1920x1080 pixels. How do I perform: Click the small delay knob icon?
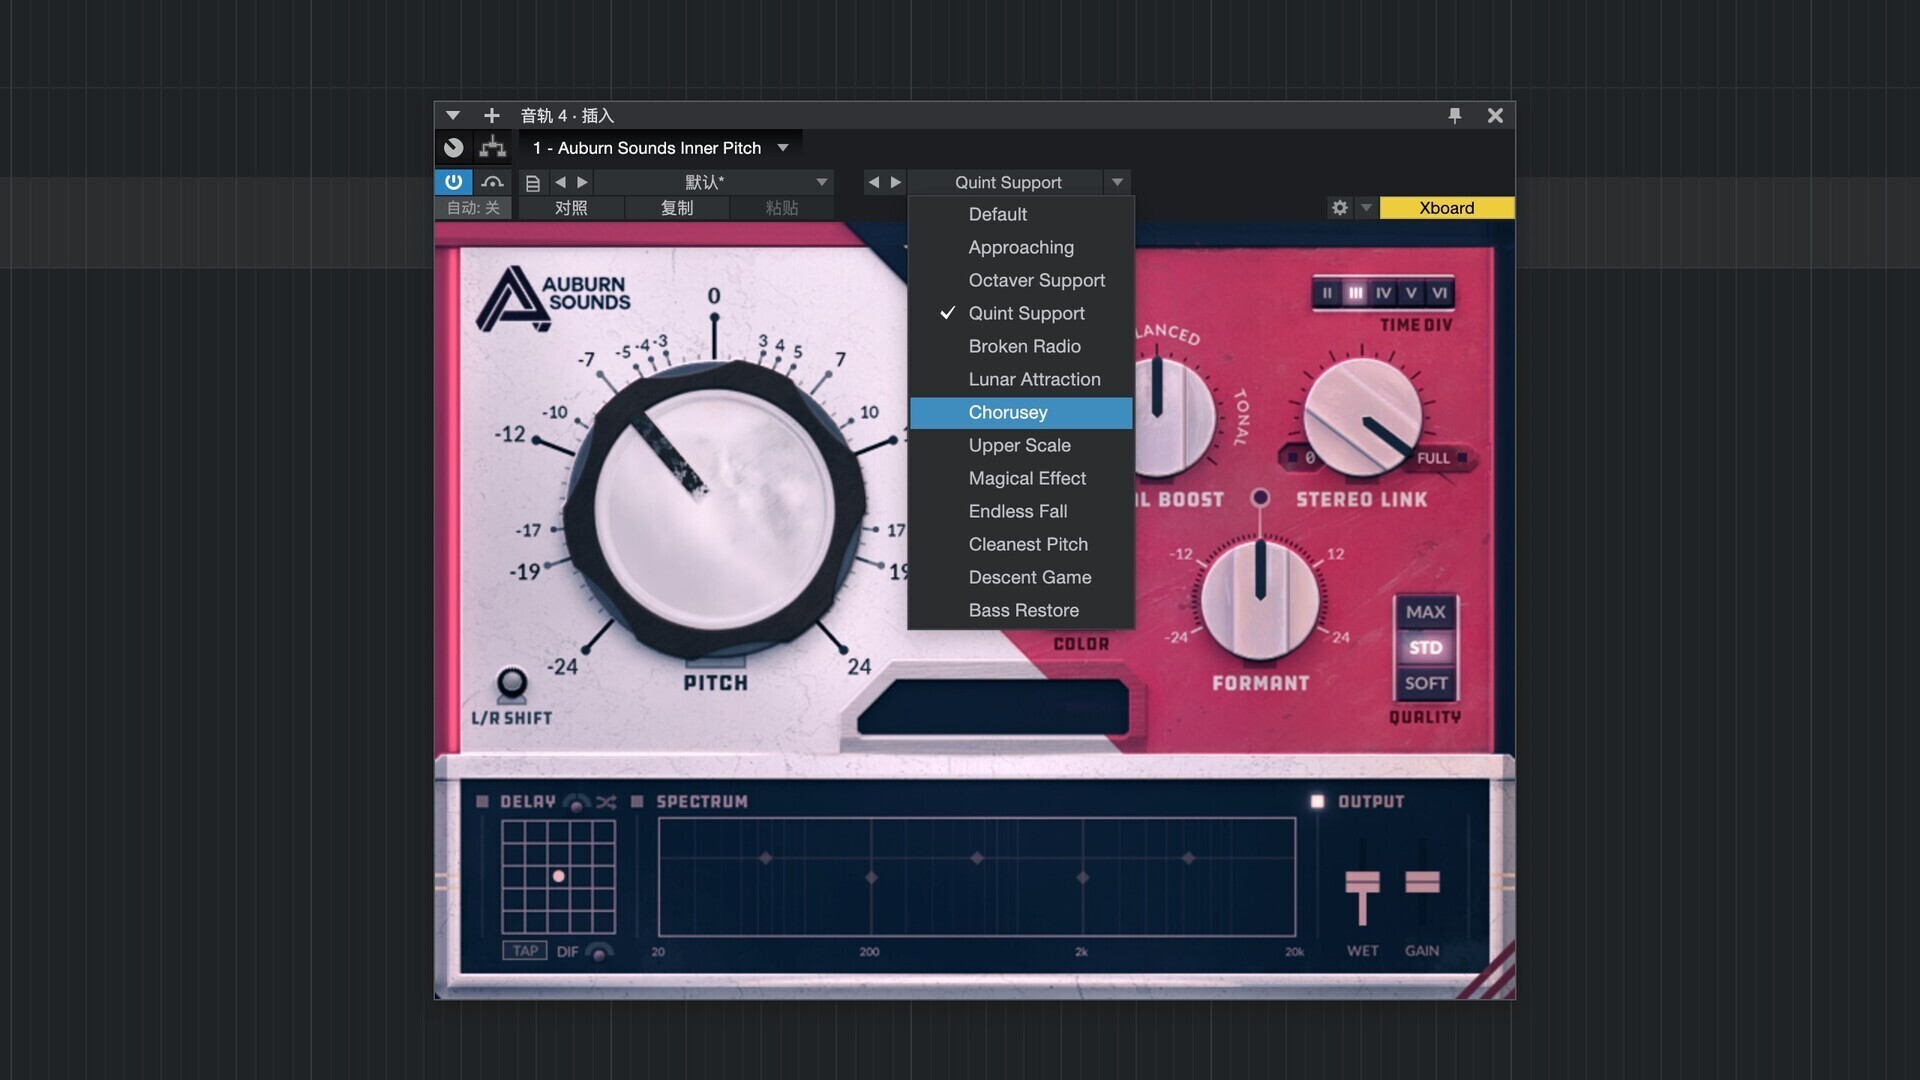click(x=577, y=802)
